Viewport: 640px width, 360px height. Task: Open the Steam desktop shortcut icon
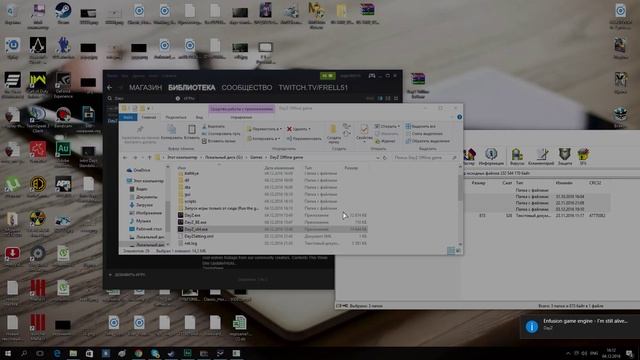click(x=63, y=13)
